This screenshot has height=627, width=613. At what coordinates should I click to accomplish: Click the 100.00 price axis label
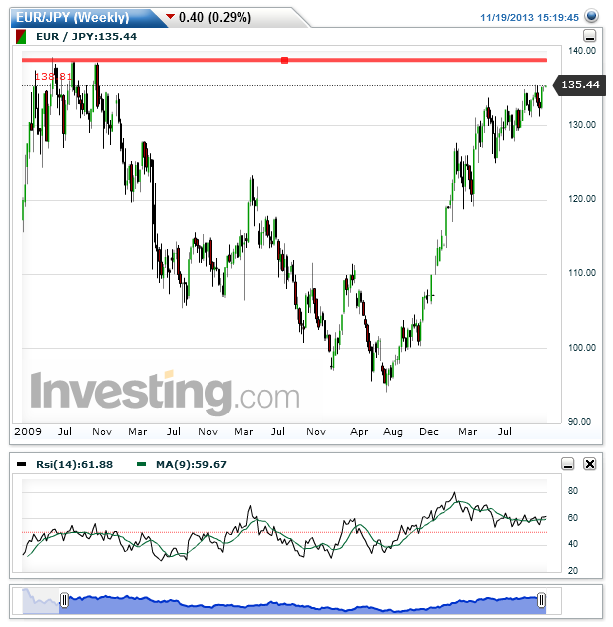tap(582, 347)
